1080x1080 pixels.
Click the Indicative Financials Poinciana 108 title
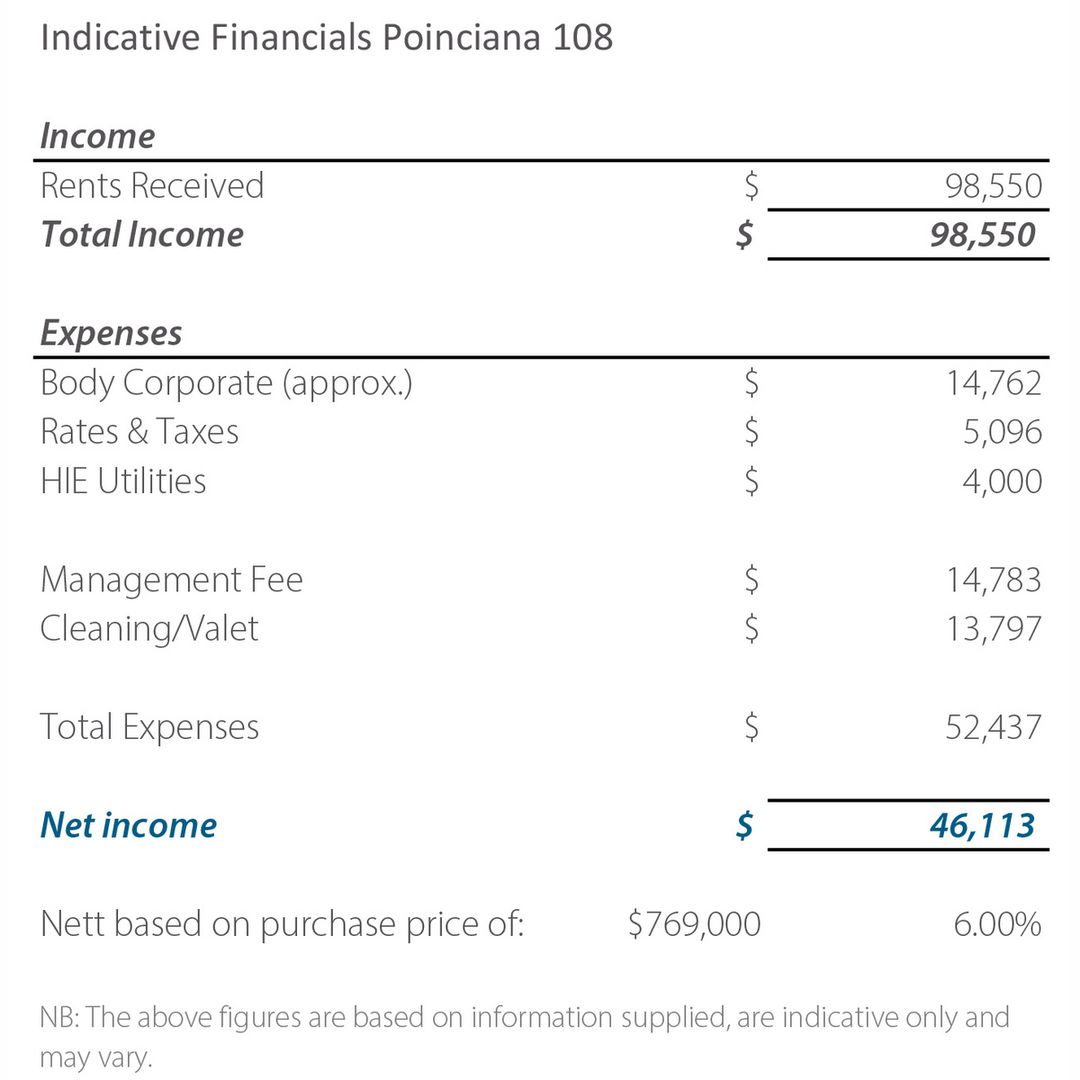pos(326,37)
